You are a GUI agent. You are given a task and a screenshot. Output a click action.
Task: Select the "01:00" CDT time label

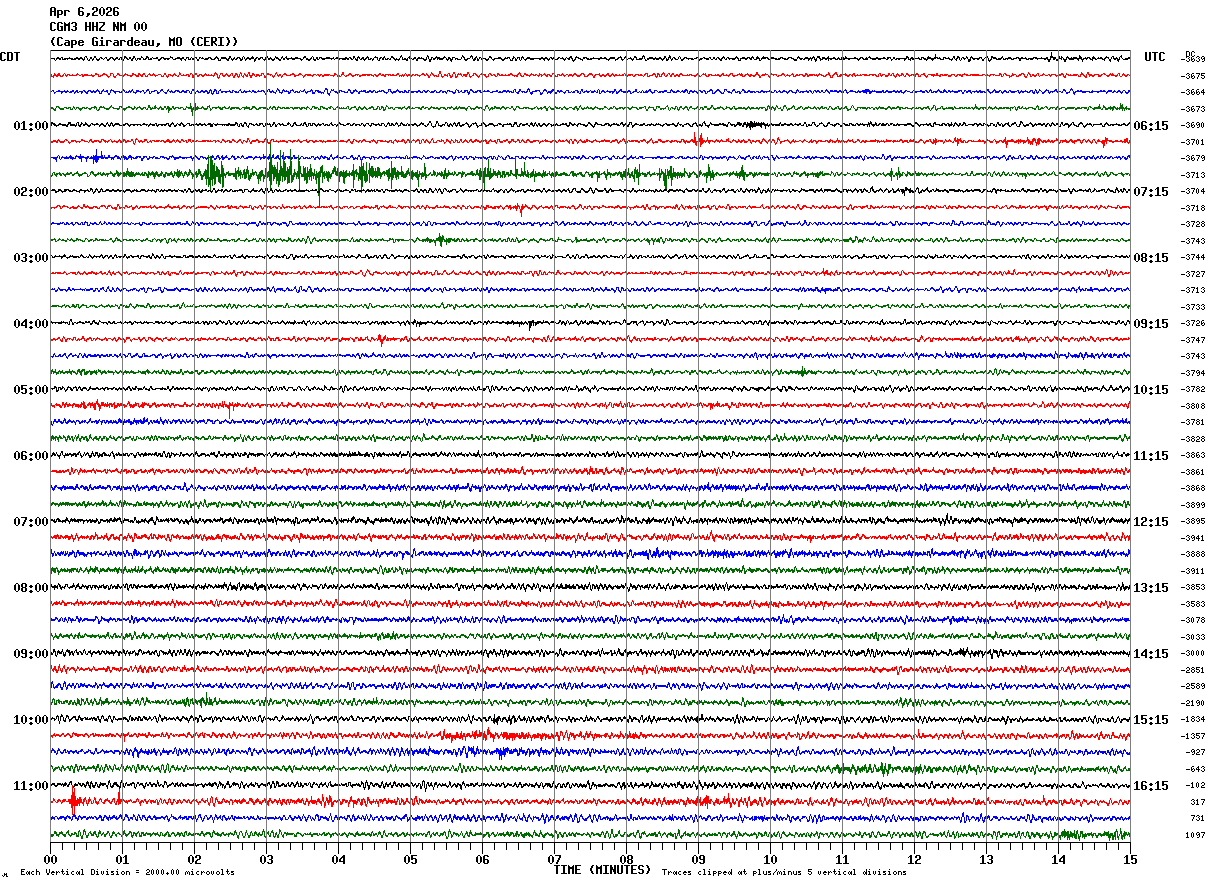pyautogui.click(x=31, y=126)
